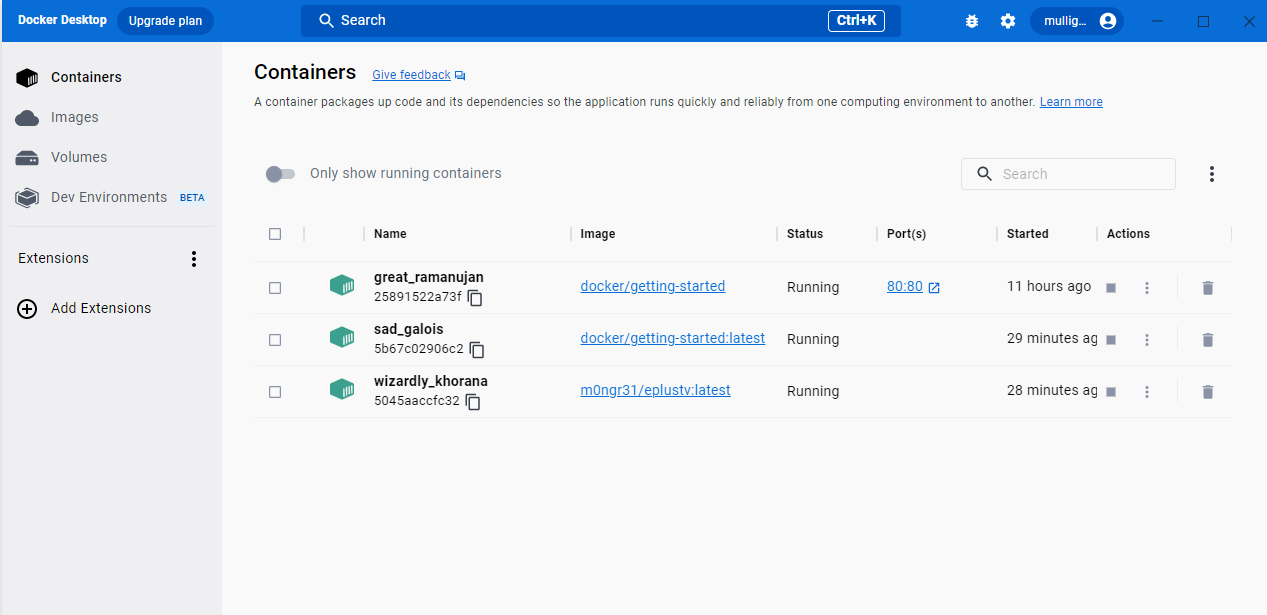This screenshot has width=1267, height=615.
Task: Open the options menu for great_ramanujan
Action: pyautogui.click(x=1146, y=287)
